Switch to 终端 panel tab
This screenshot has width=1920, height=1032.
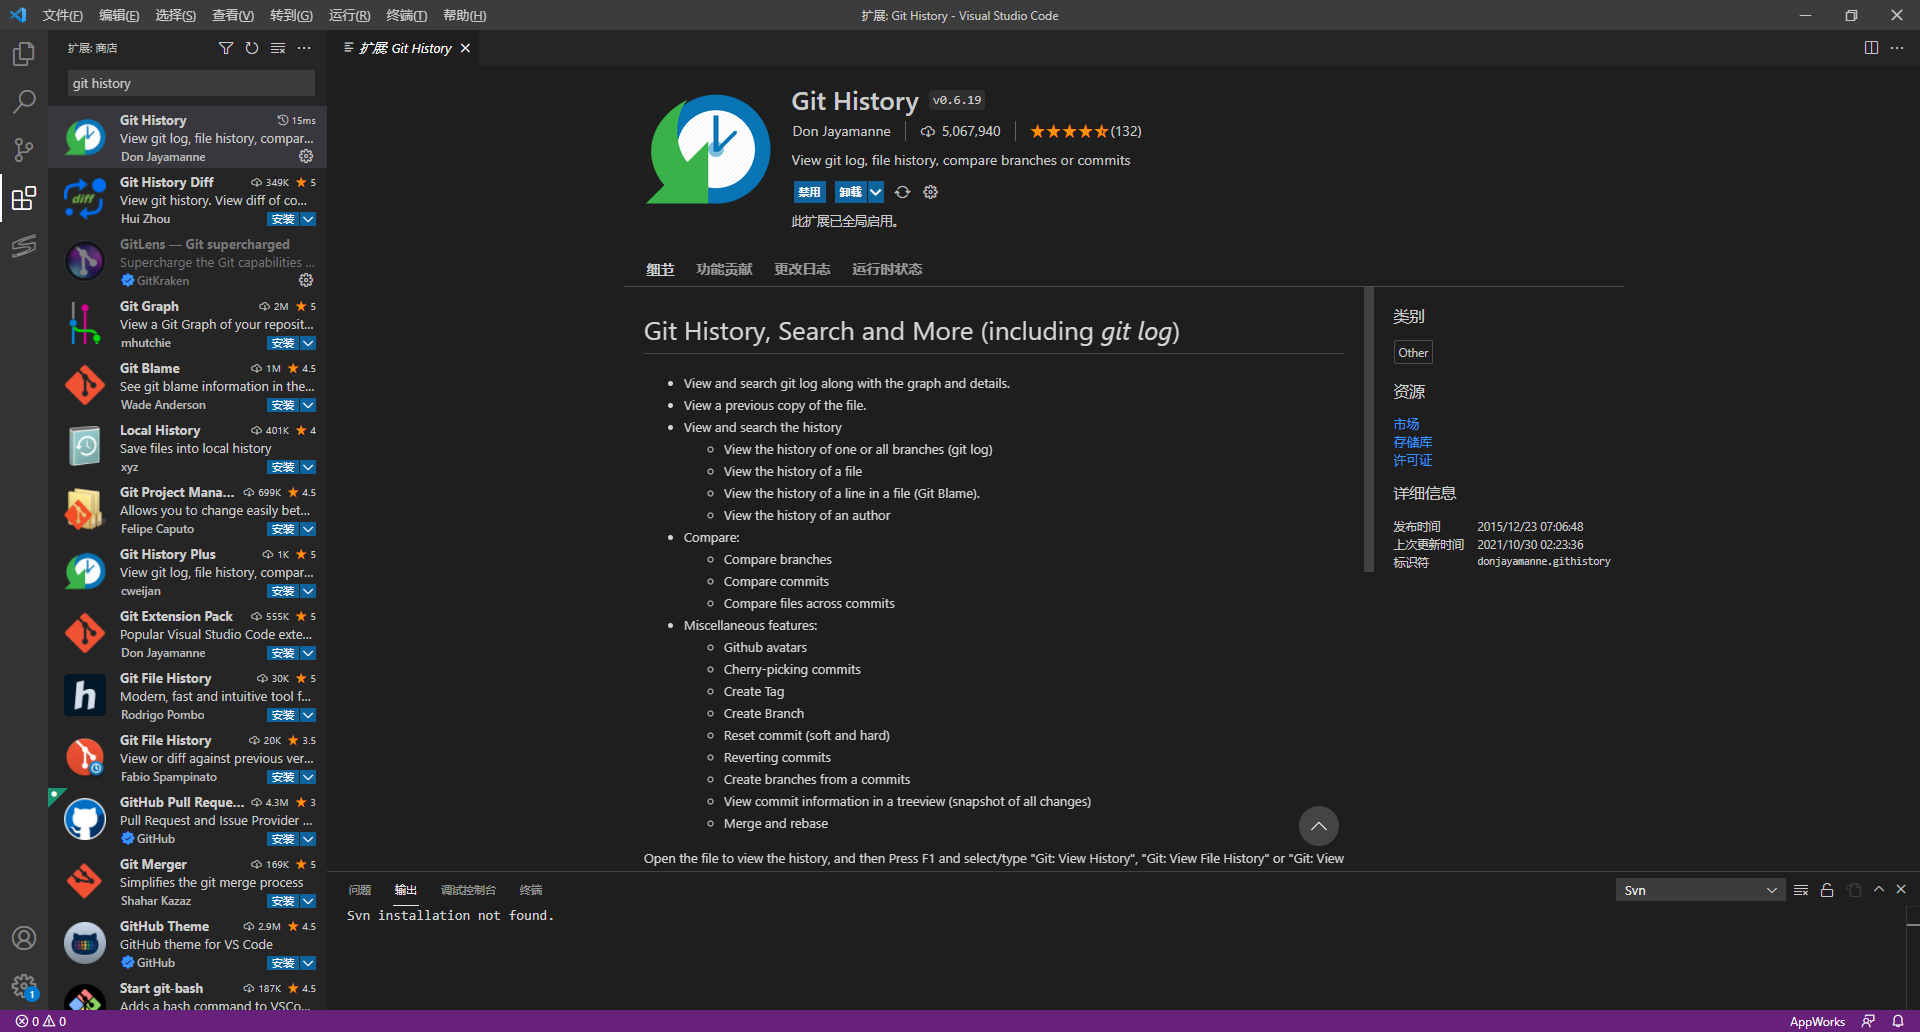click(531, 890)
